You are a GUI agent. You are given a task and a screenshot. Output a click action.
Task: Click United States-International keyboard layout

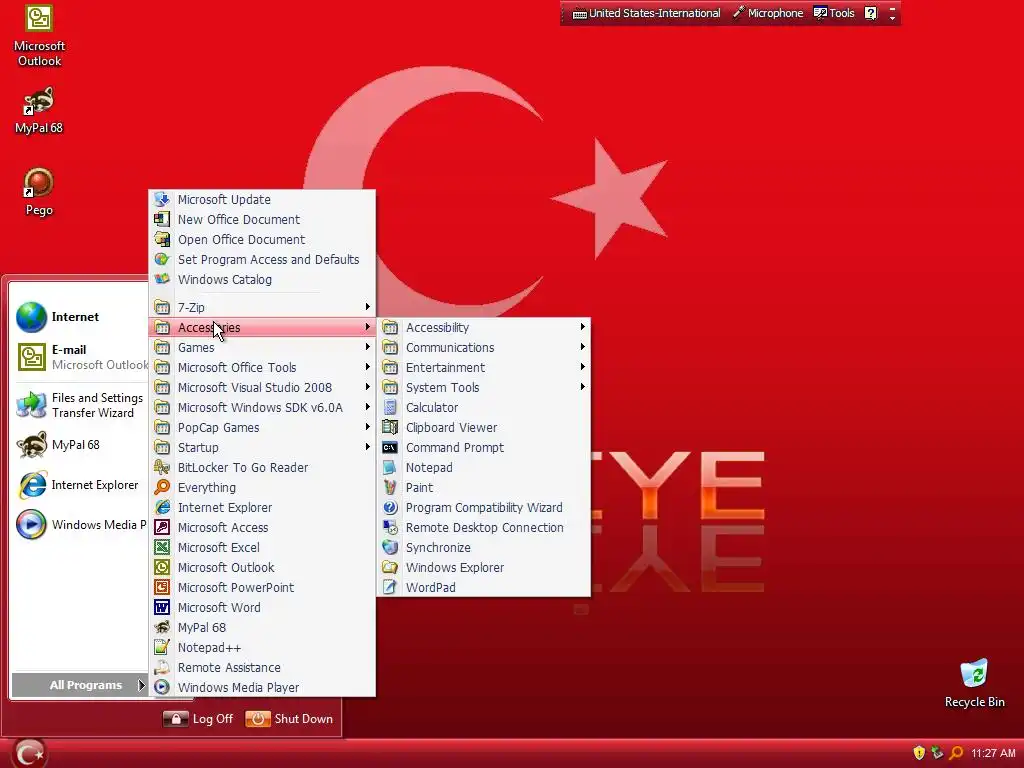647,13
